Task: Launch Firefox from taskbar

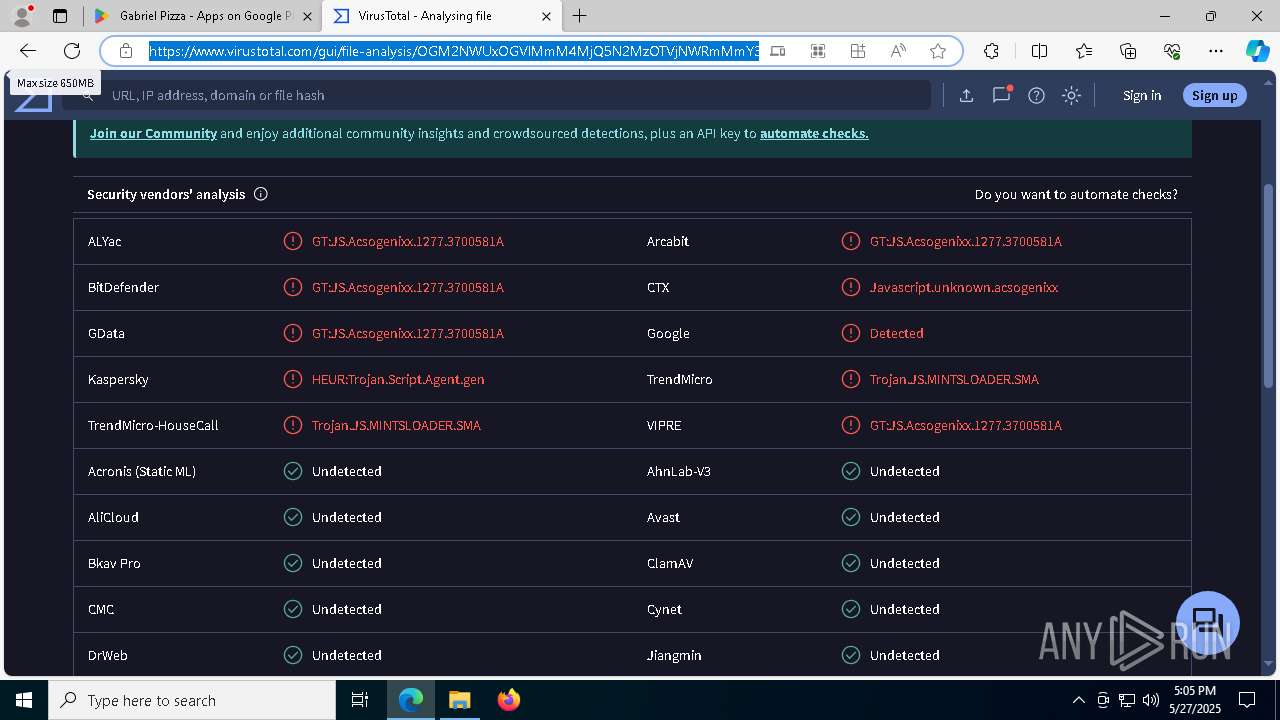Action: click(x=508, y=700)
